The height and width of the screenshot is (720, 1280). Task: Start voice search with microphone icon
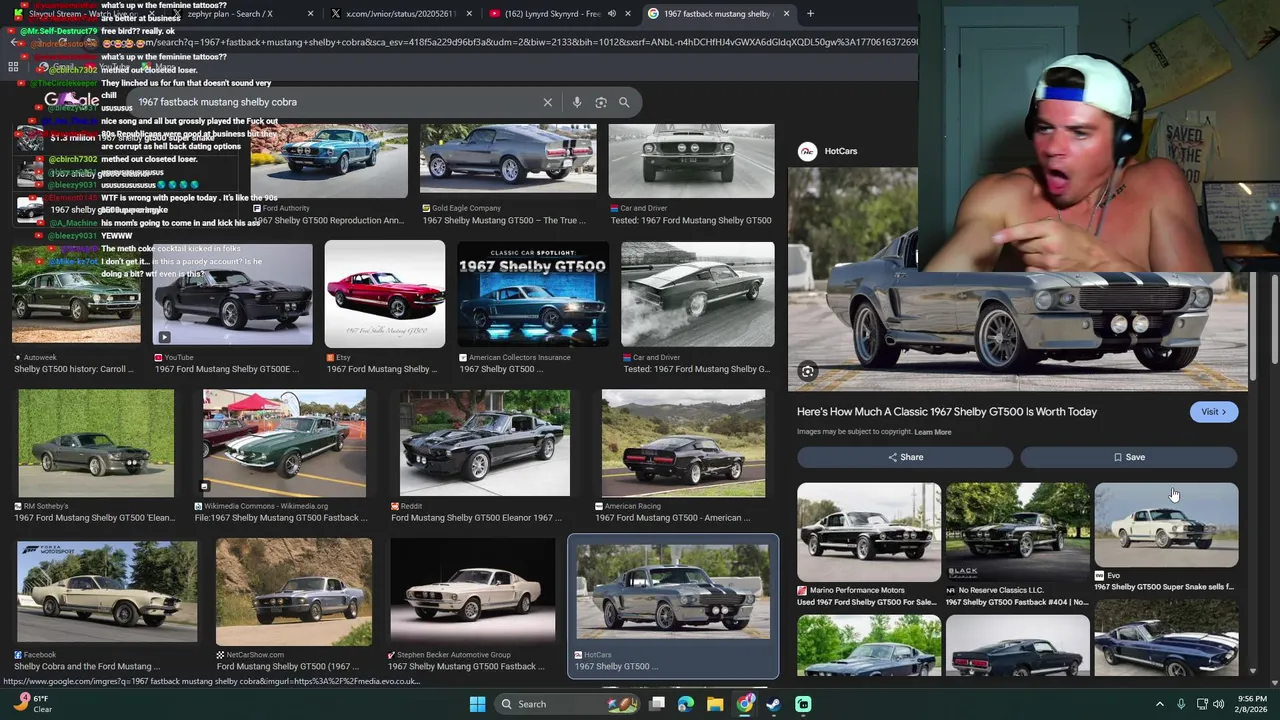(x=577, y=102)
